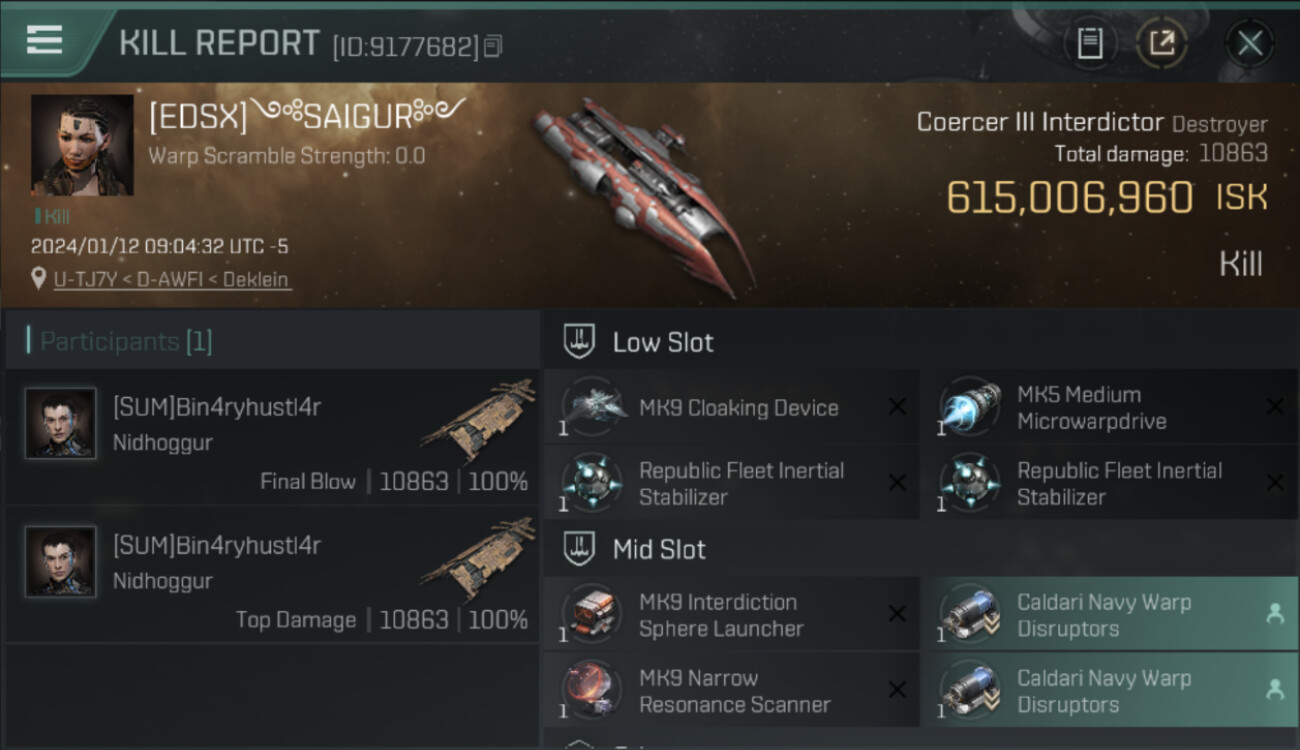The height and width of the screenshot is (750, 1300).
Task: View the Final Blow participant portrait
Action: [x=60, y=423]
